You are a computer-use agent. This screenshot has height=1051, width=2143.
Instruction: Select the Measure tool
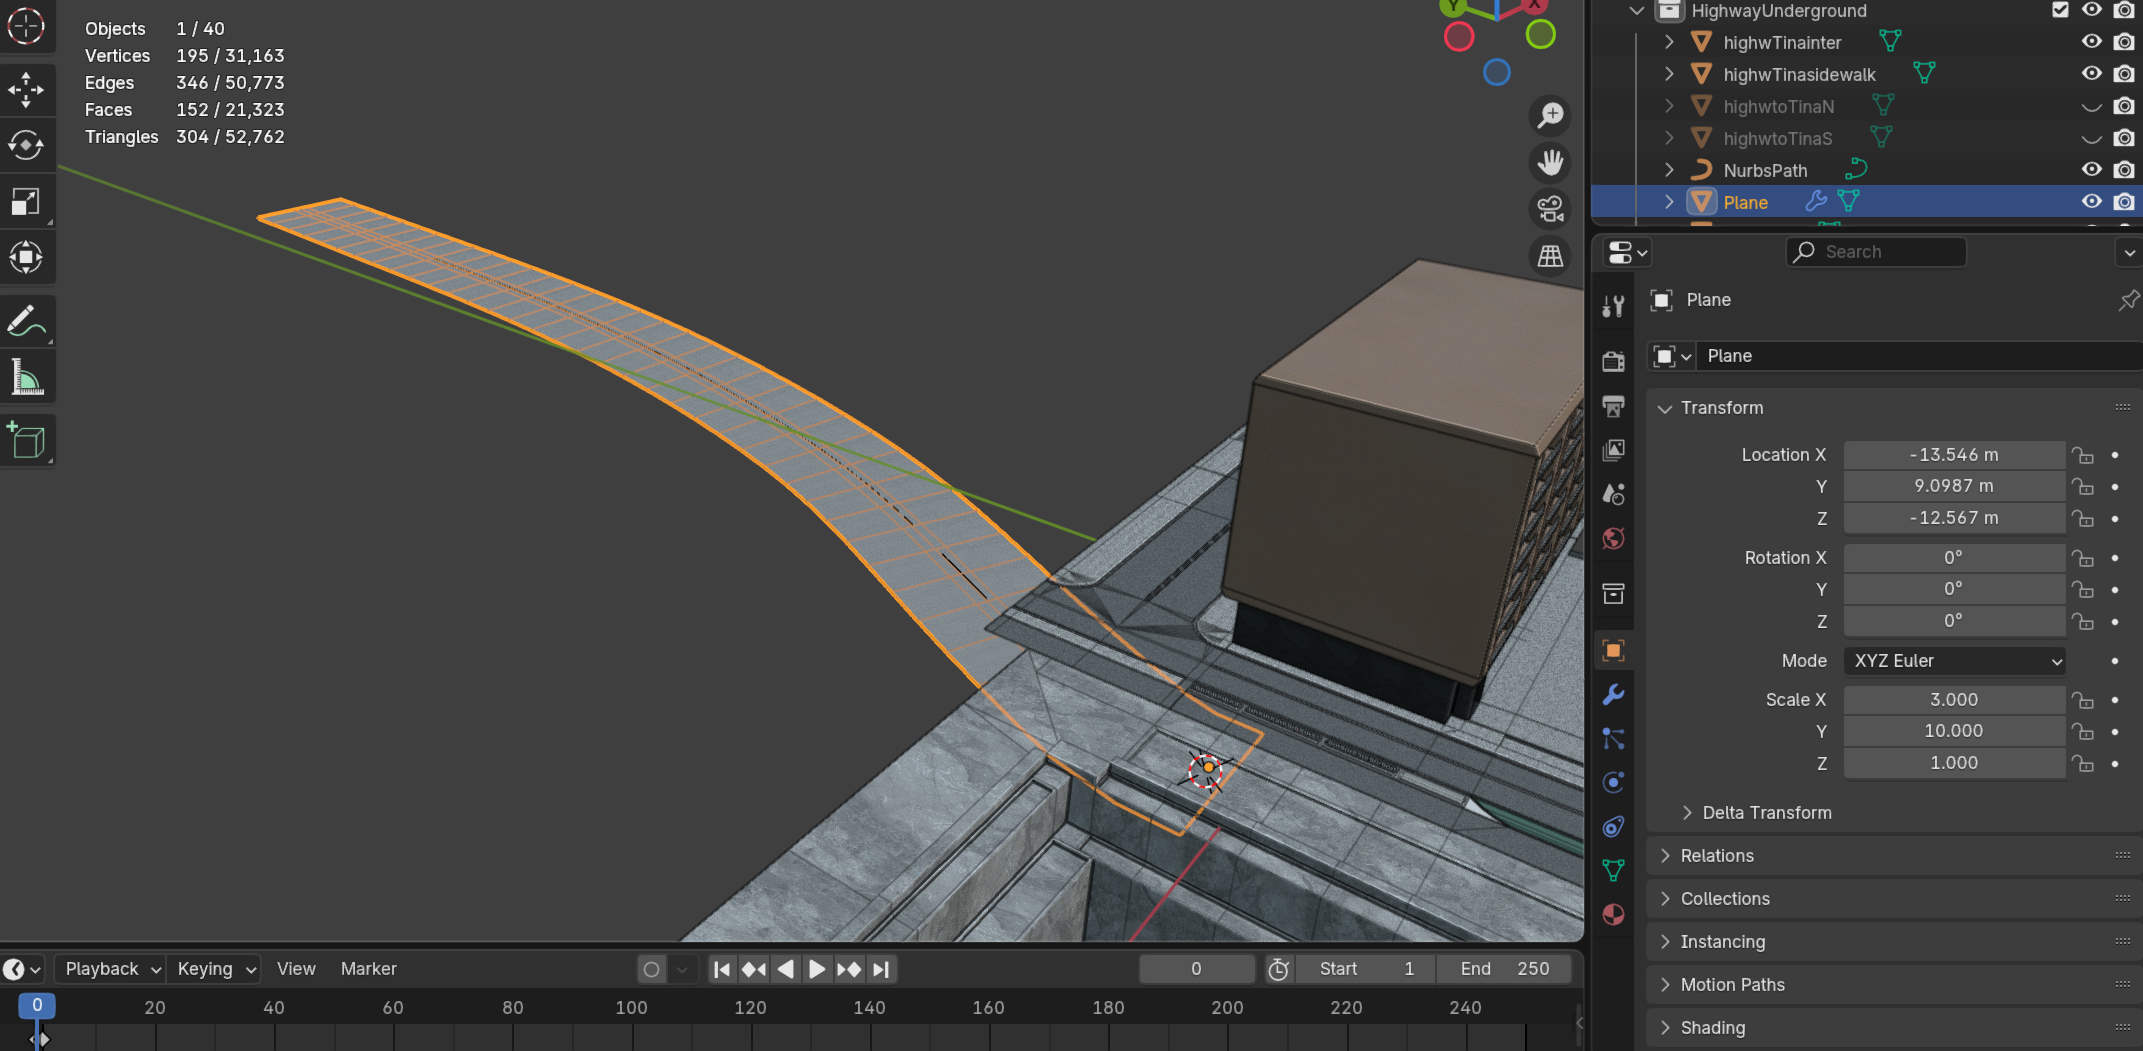click(x=26, y=378)
